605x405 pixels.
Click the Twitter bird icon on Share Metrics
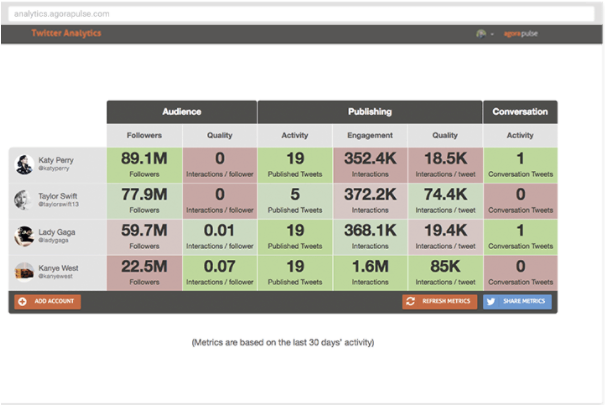491,301
